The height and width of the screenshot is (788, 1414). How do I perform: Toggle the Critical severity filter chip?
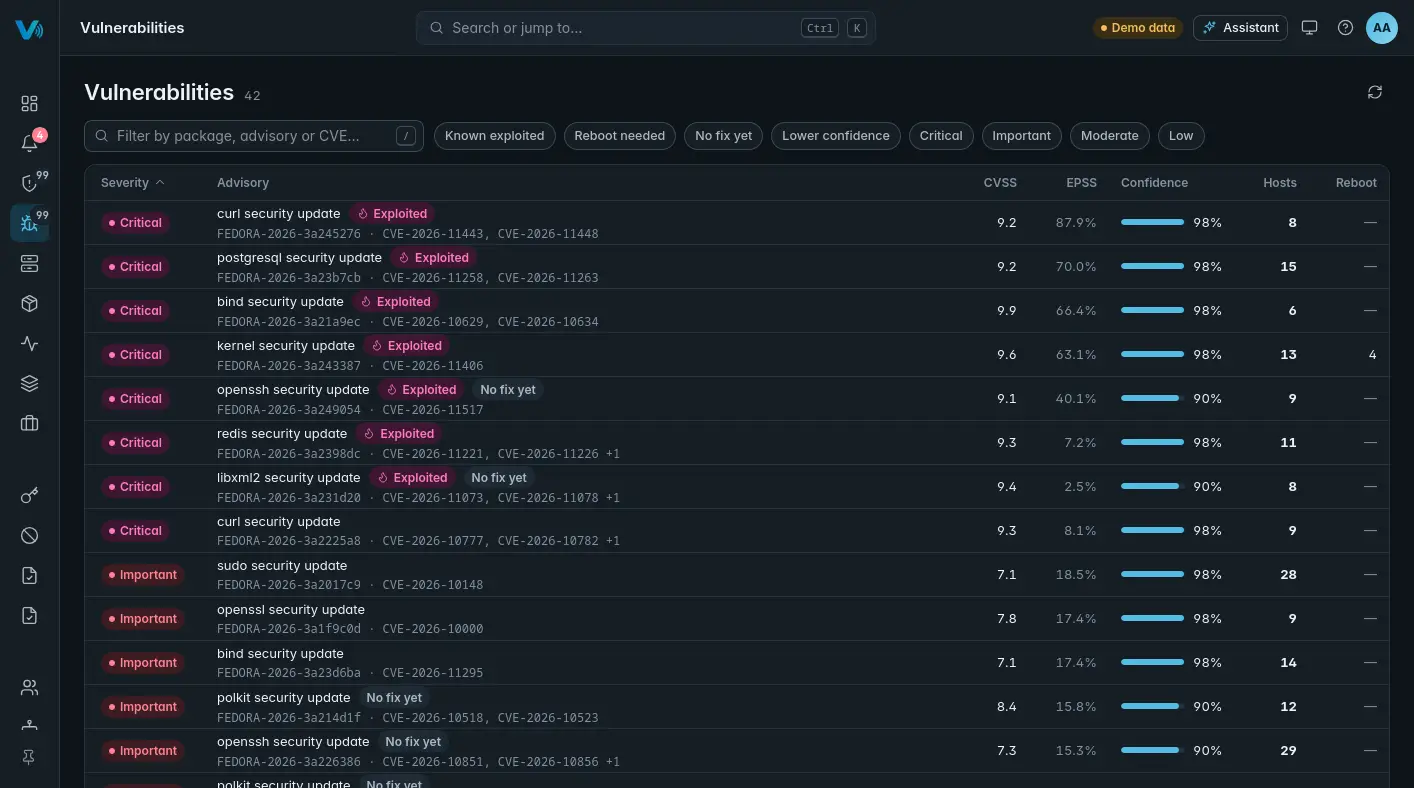(941, 136)
